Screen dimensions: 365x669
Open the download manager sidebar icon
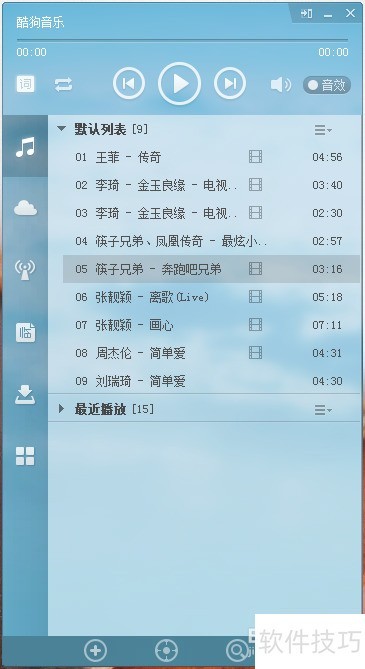click(x=25, y=394)
